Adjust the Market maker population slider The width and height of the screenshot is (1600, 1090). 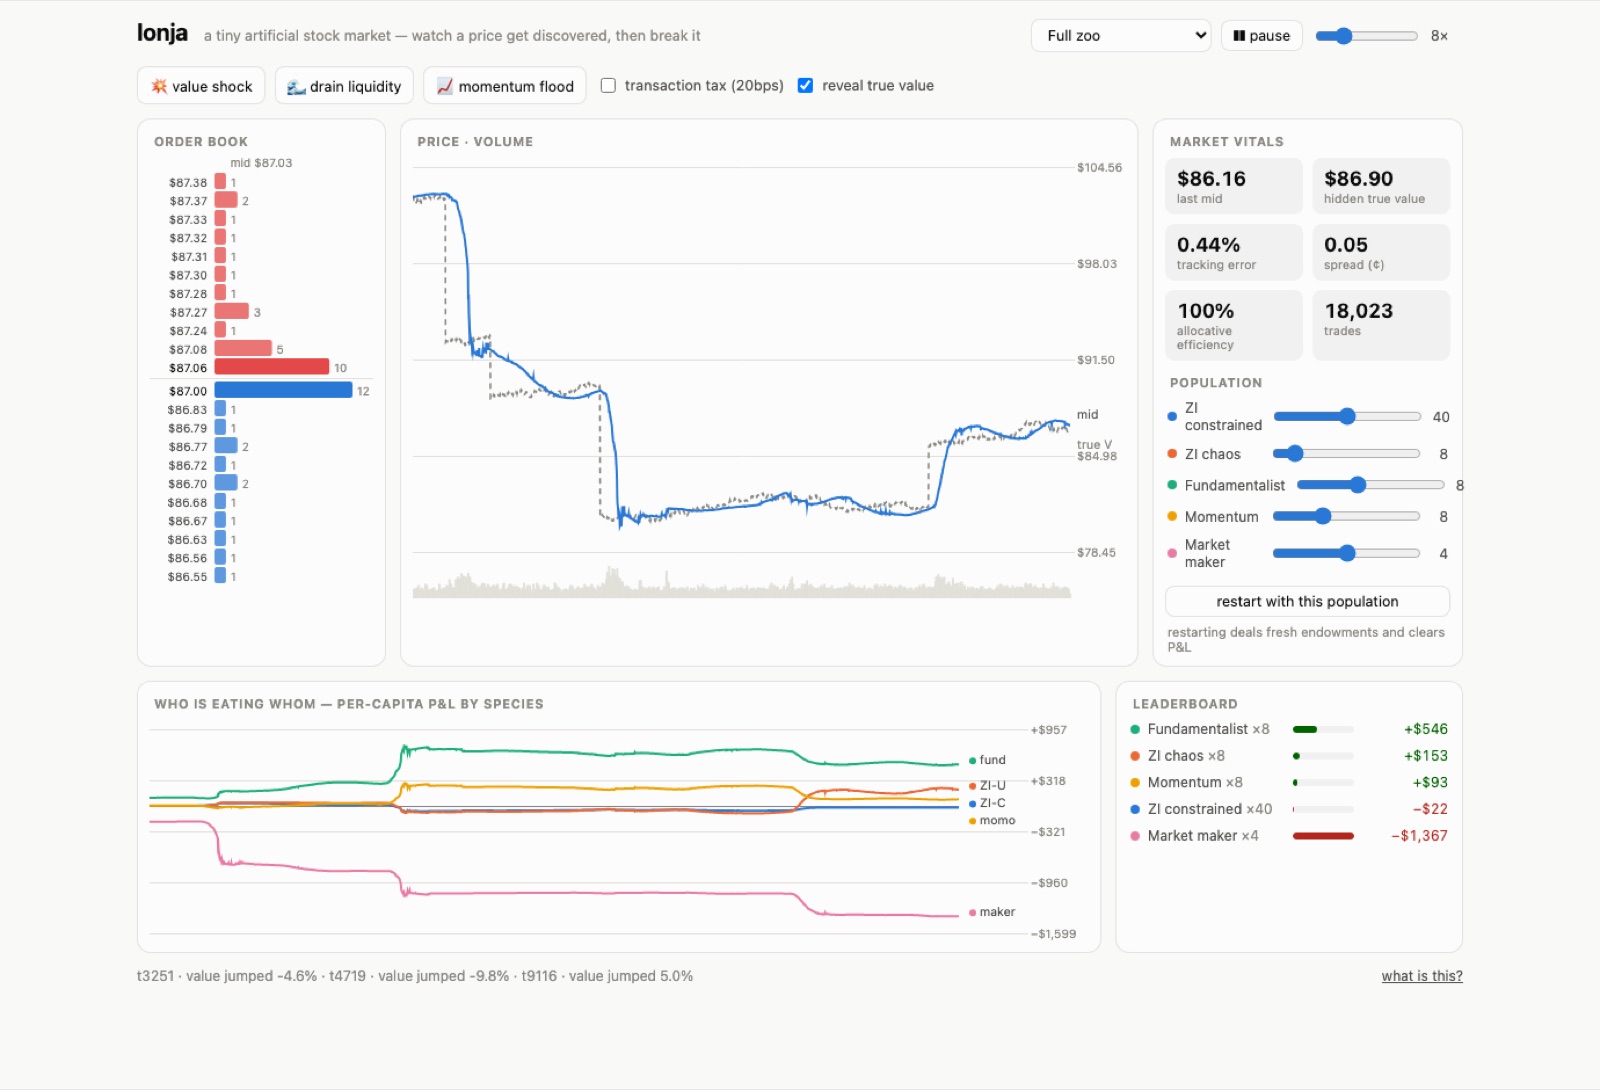[1347, 553]
